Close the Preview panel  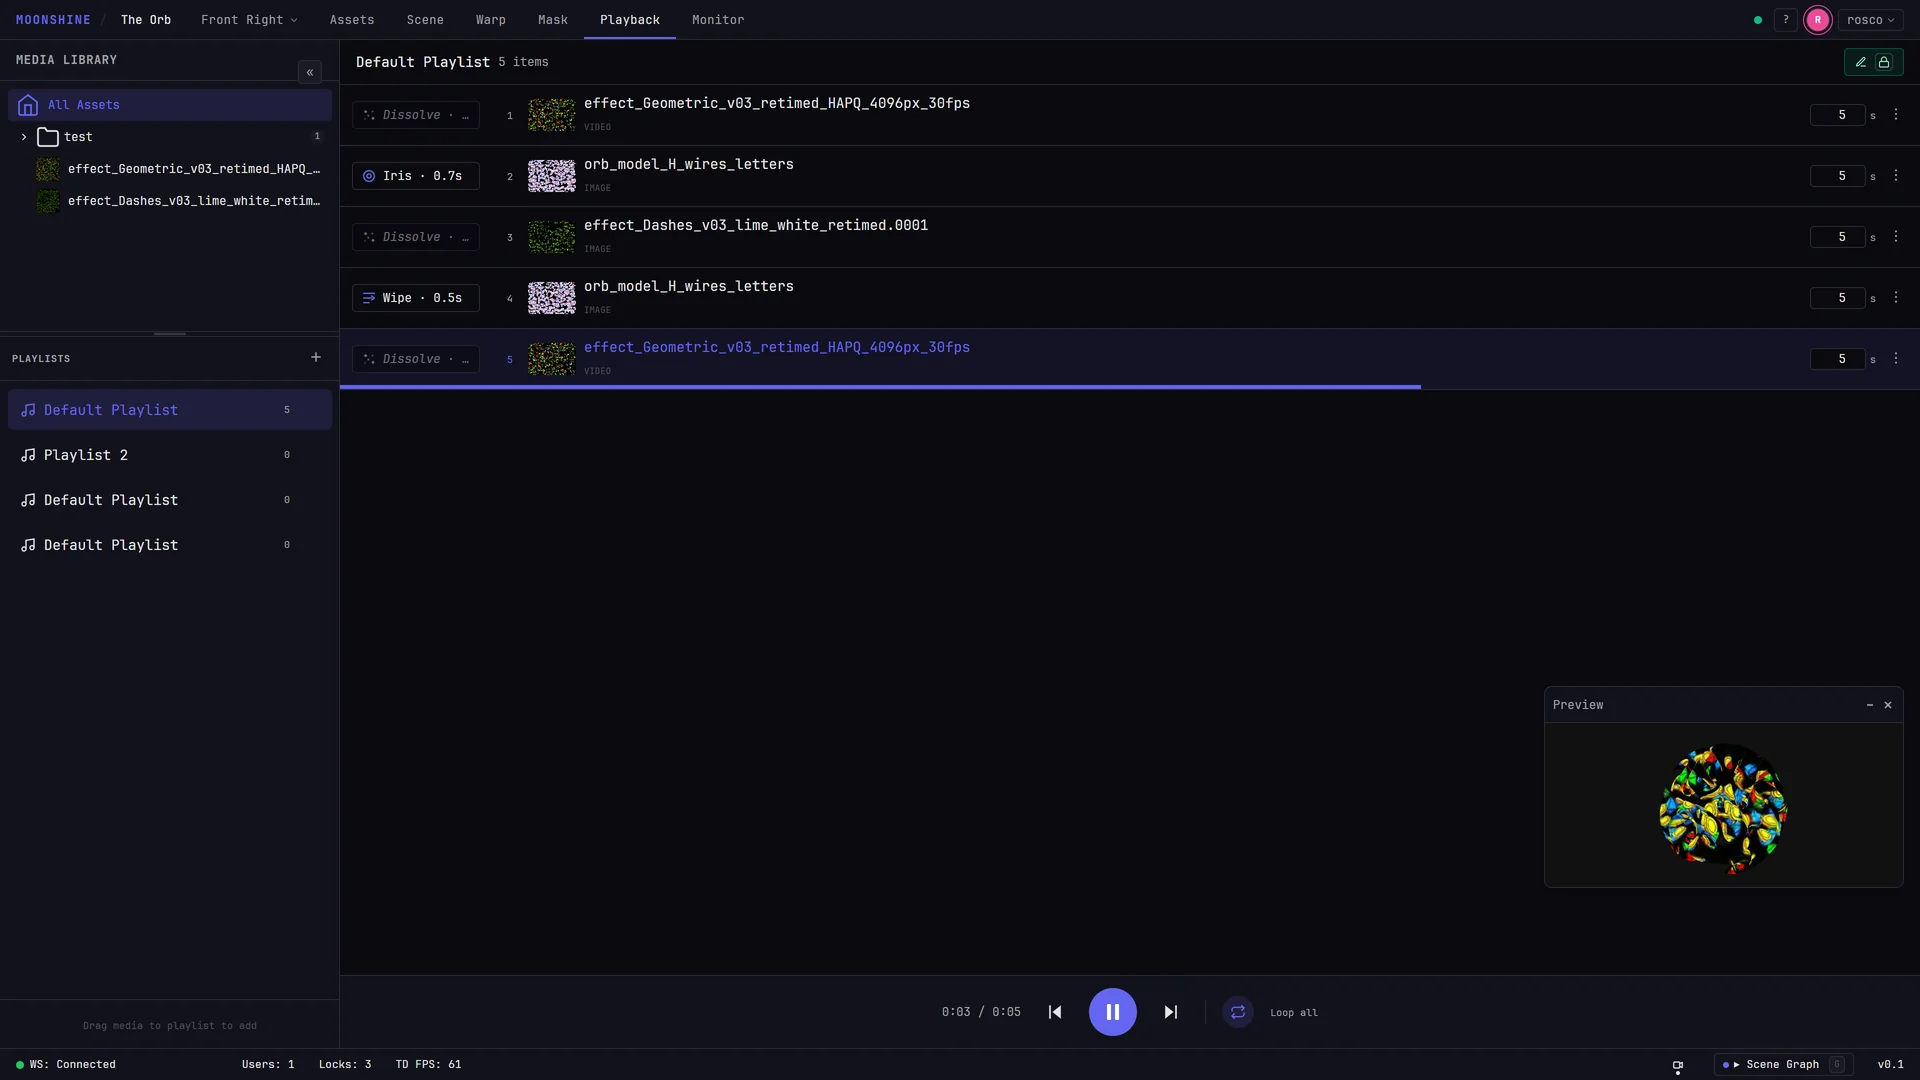click(1888, 705)
